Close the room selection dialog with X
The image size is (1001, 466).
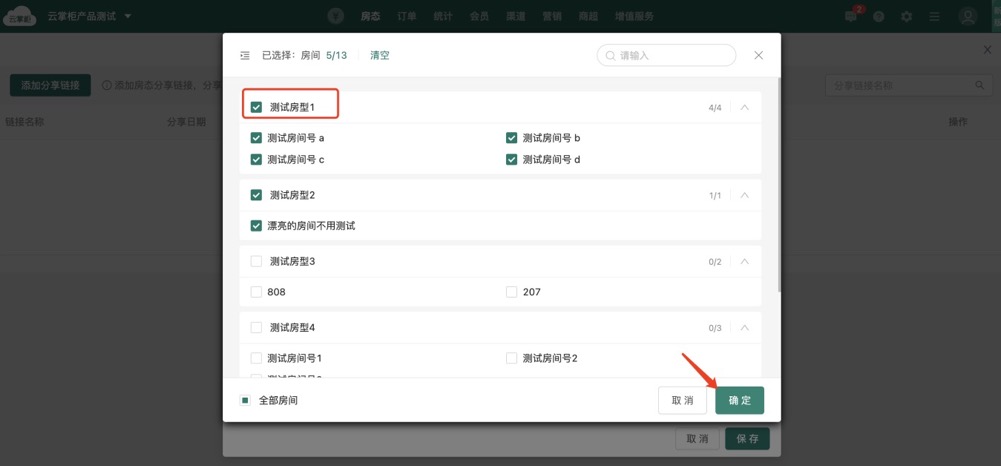(x=758, y=56)
